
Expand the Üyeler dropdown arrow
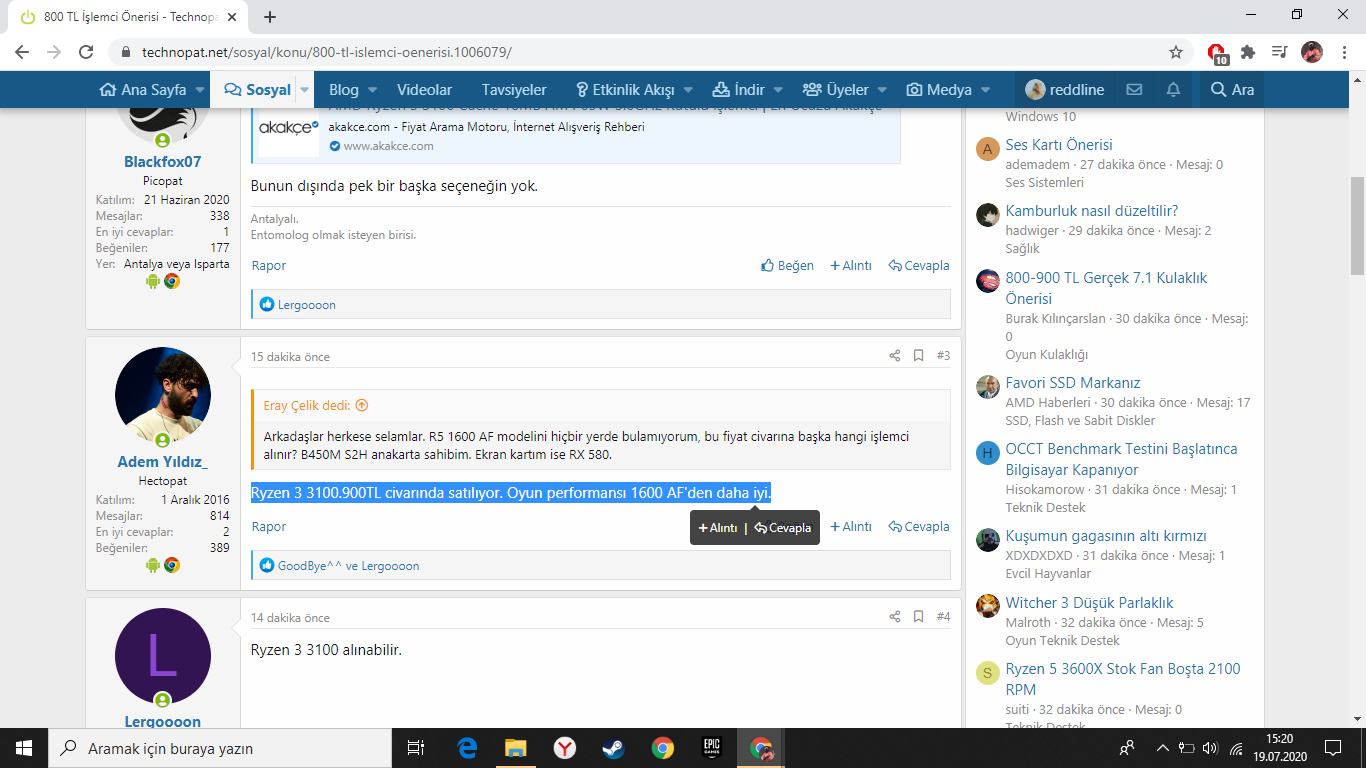pyautogui.click(x=882, y=90)
